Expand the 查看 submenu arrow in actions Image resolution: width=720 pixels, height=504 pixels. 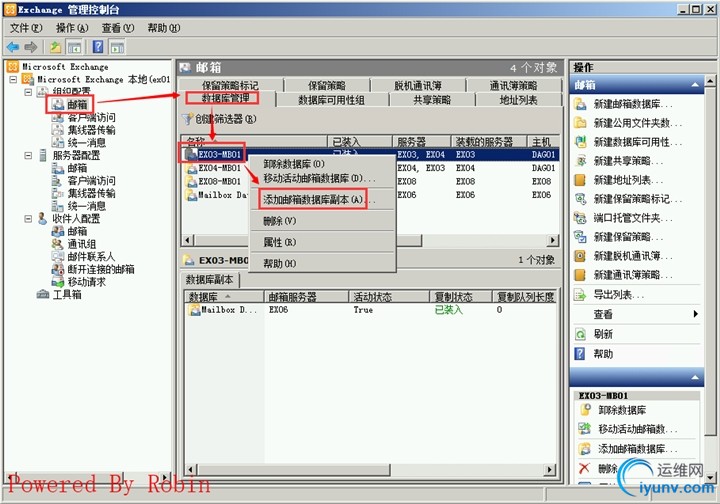tap(696, 314)
